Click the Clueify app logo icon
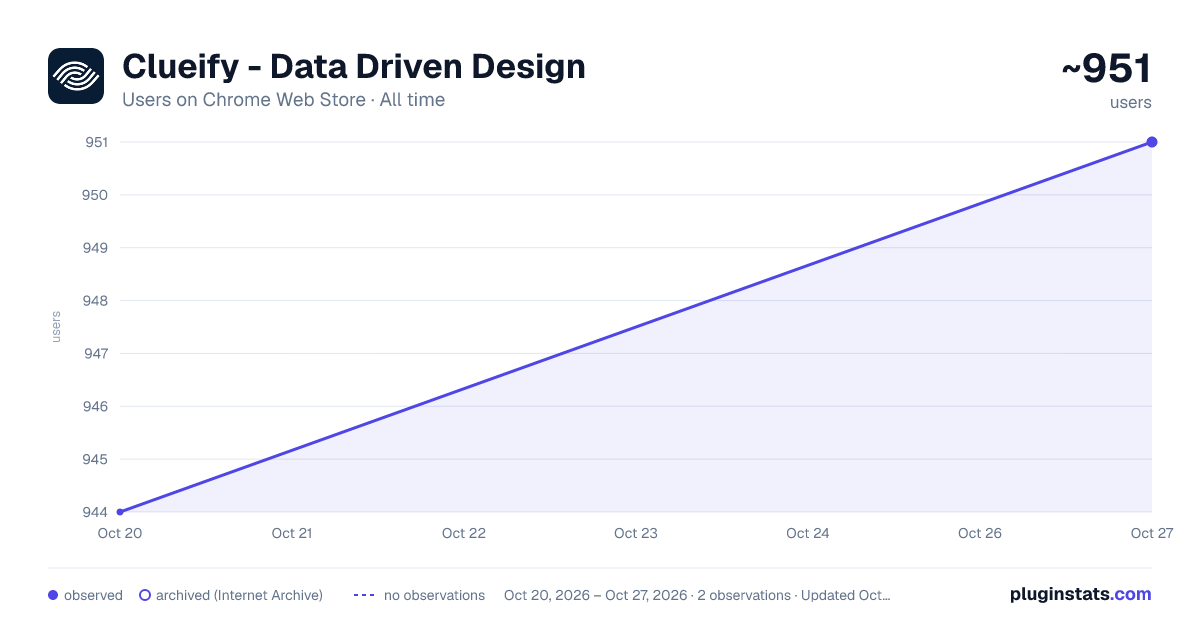The image size is (1200, 630). tap(76, 76)
